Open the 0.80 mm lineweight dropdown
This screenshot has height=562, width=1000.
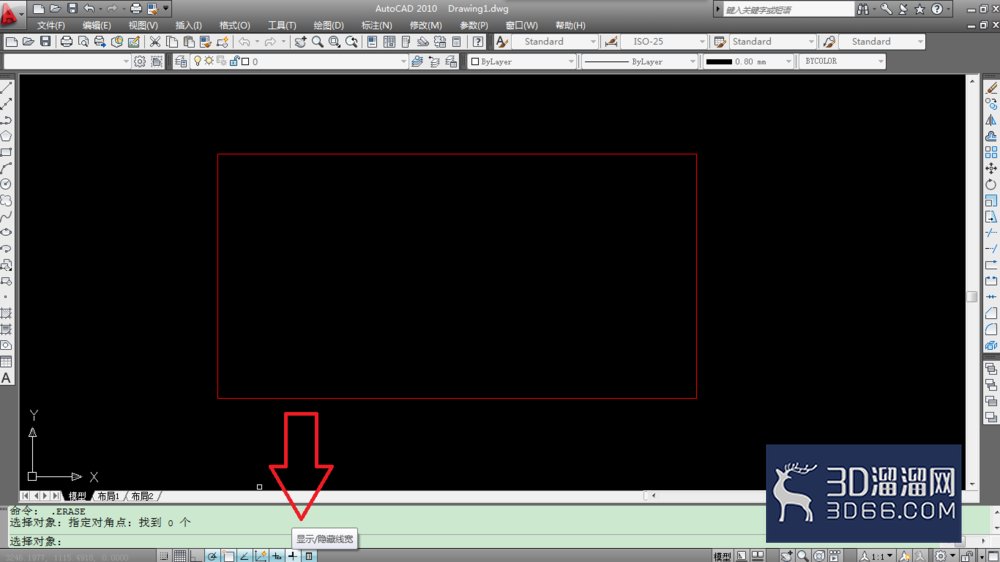tap(747, 61)
